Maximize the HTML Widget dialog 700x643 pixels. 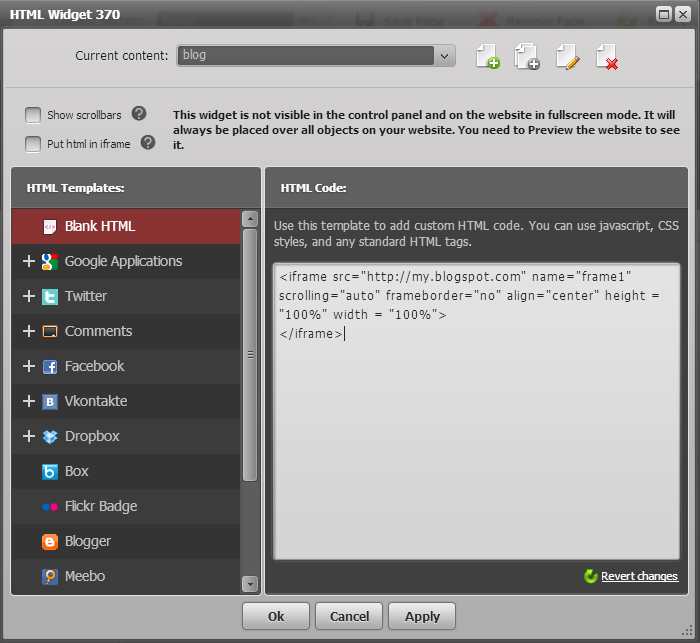[664, 14]
